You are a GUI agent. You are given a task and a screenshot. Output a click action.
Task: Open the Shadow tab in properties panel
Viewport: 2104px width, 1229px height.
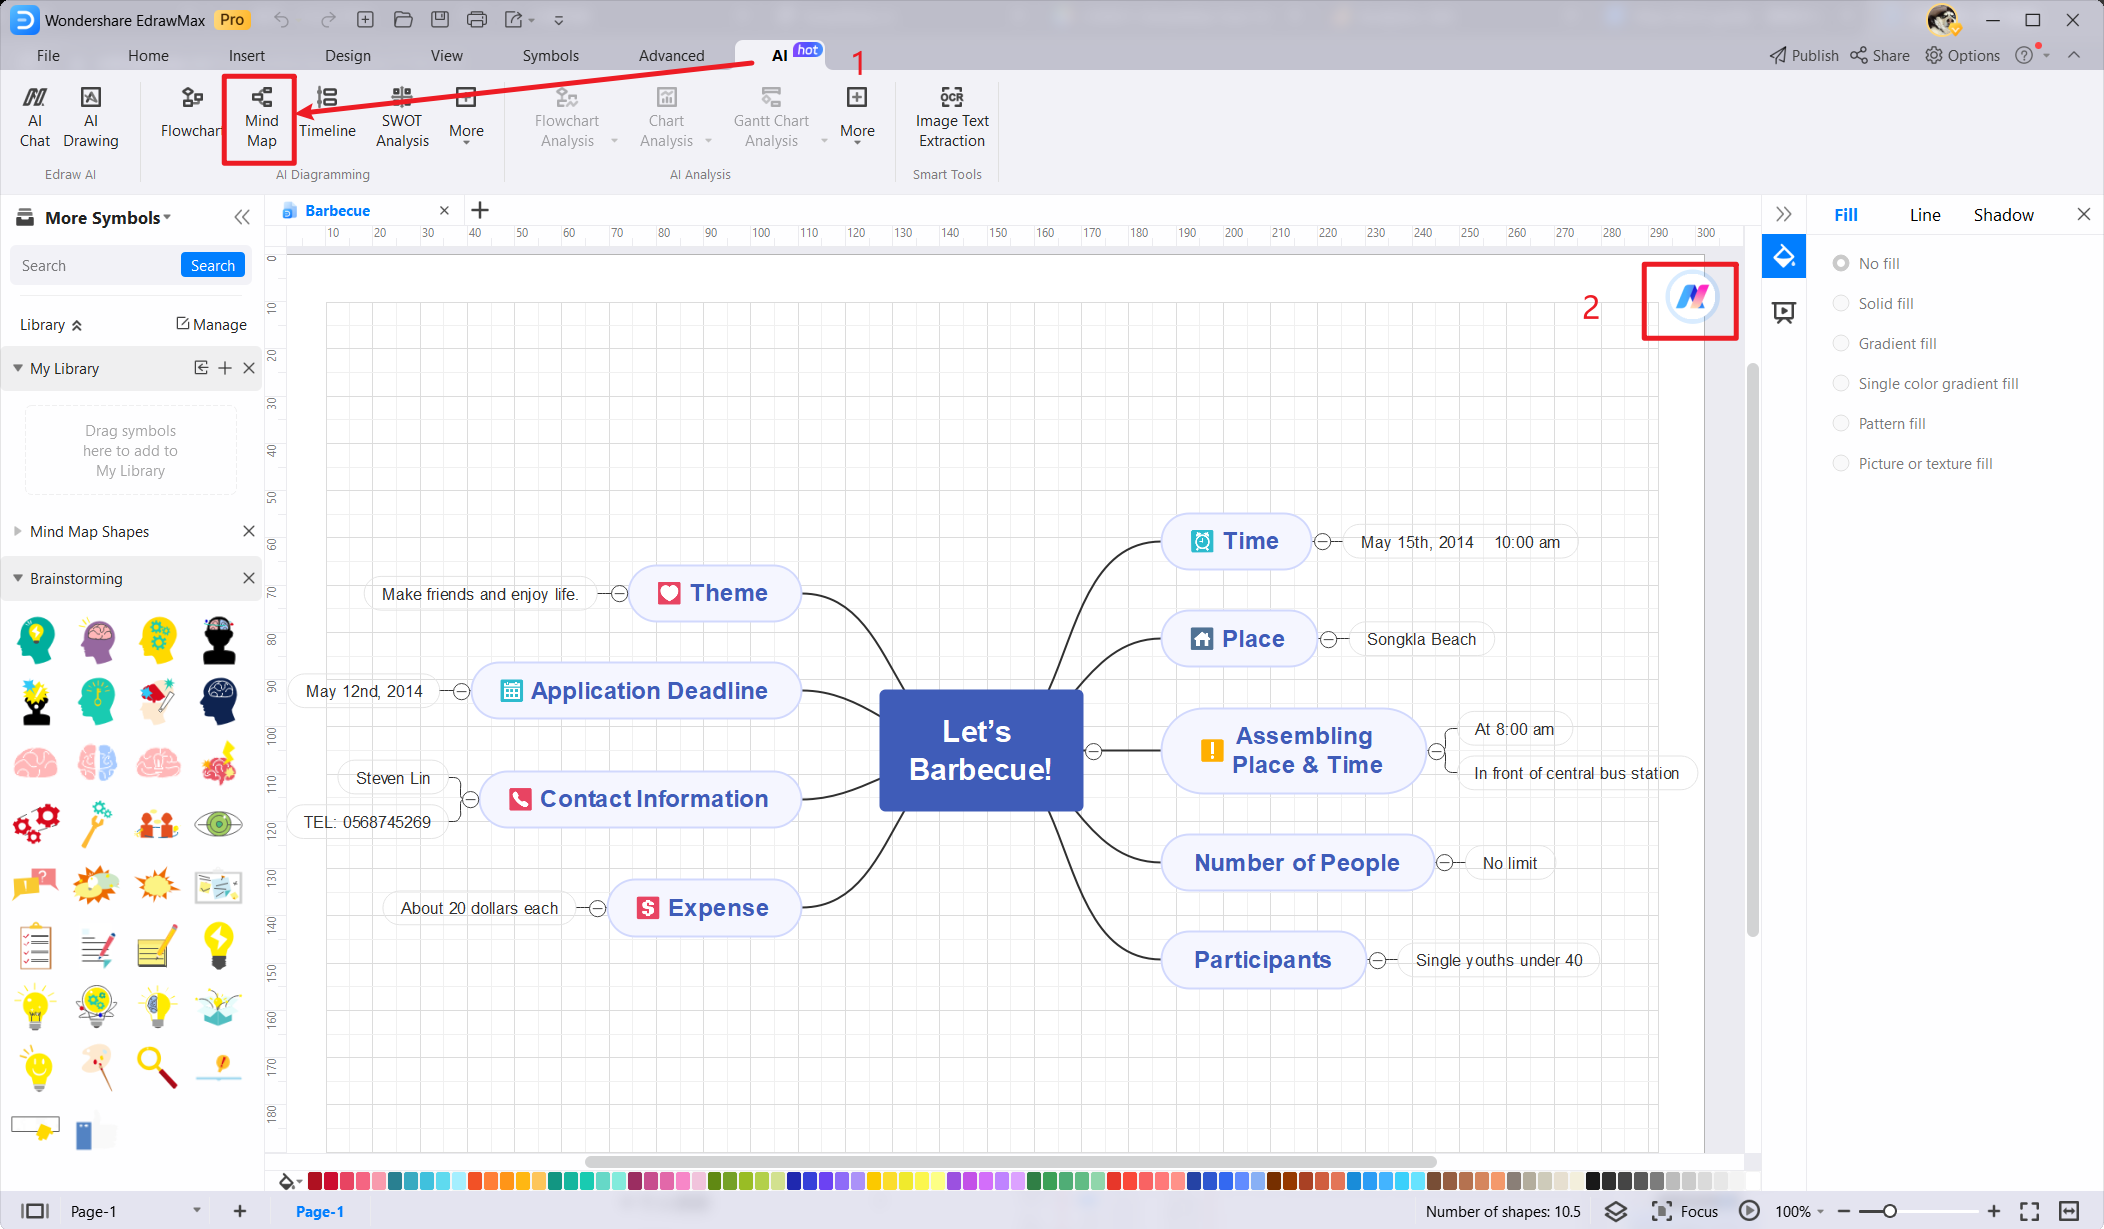pos(2002,215)
